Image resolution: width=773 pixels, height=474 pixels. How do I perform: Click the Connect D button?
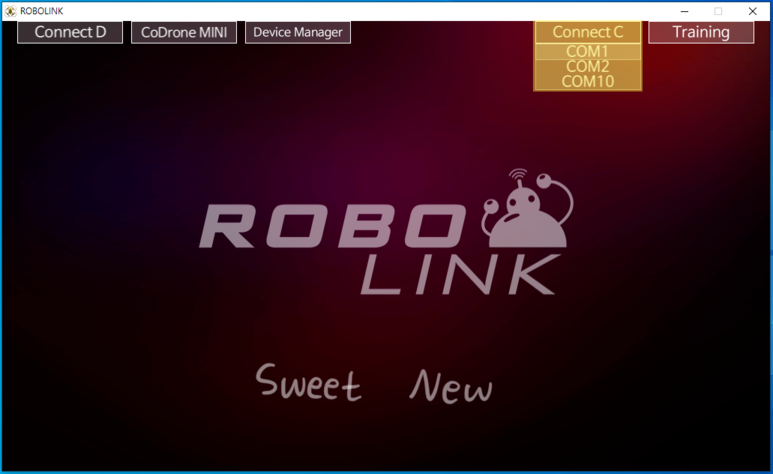[x=70, y=33]
